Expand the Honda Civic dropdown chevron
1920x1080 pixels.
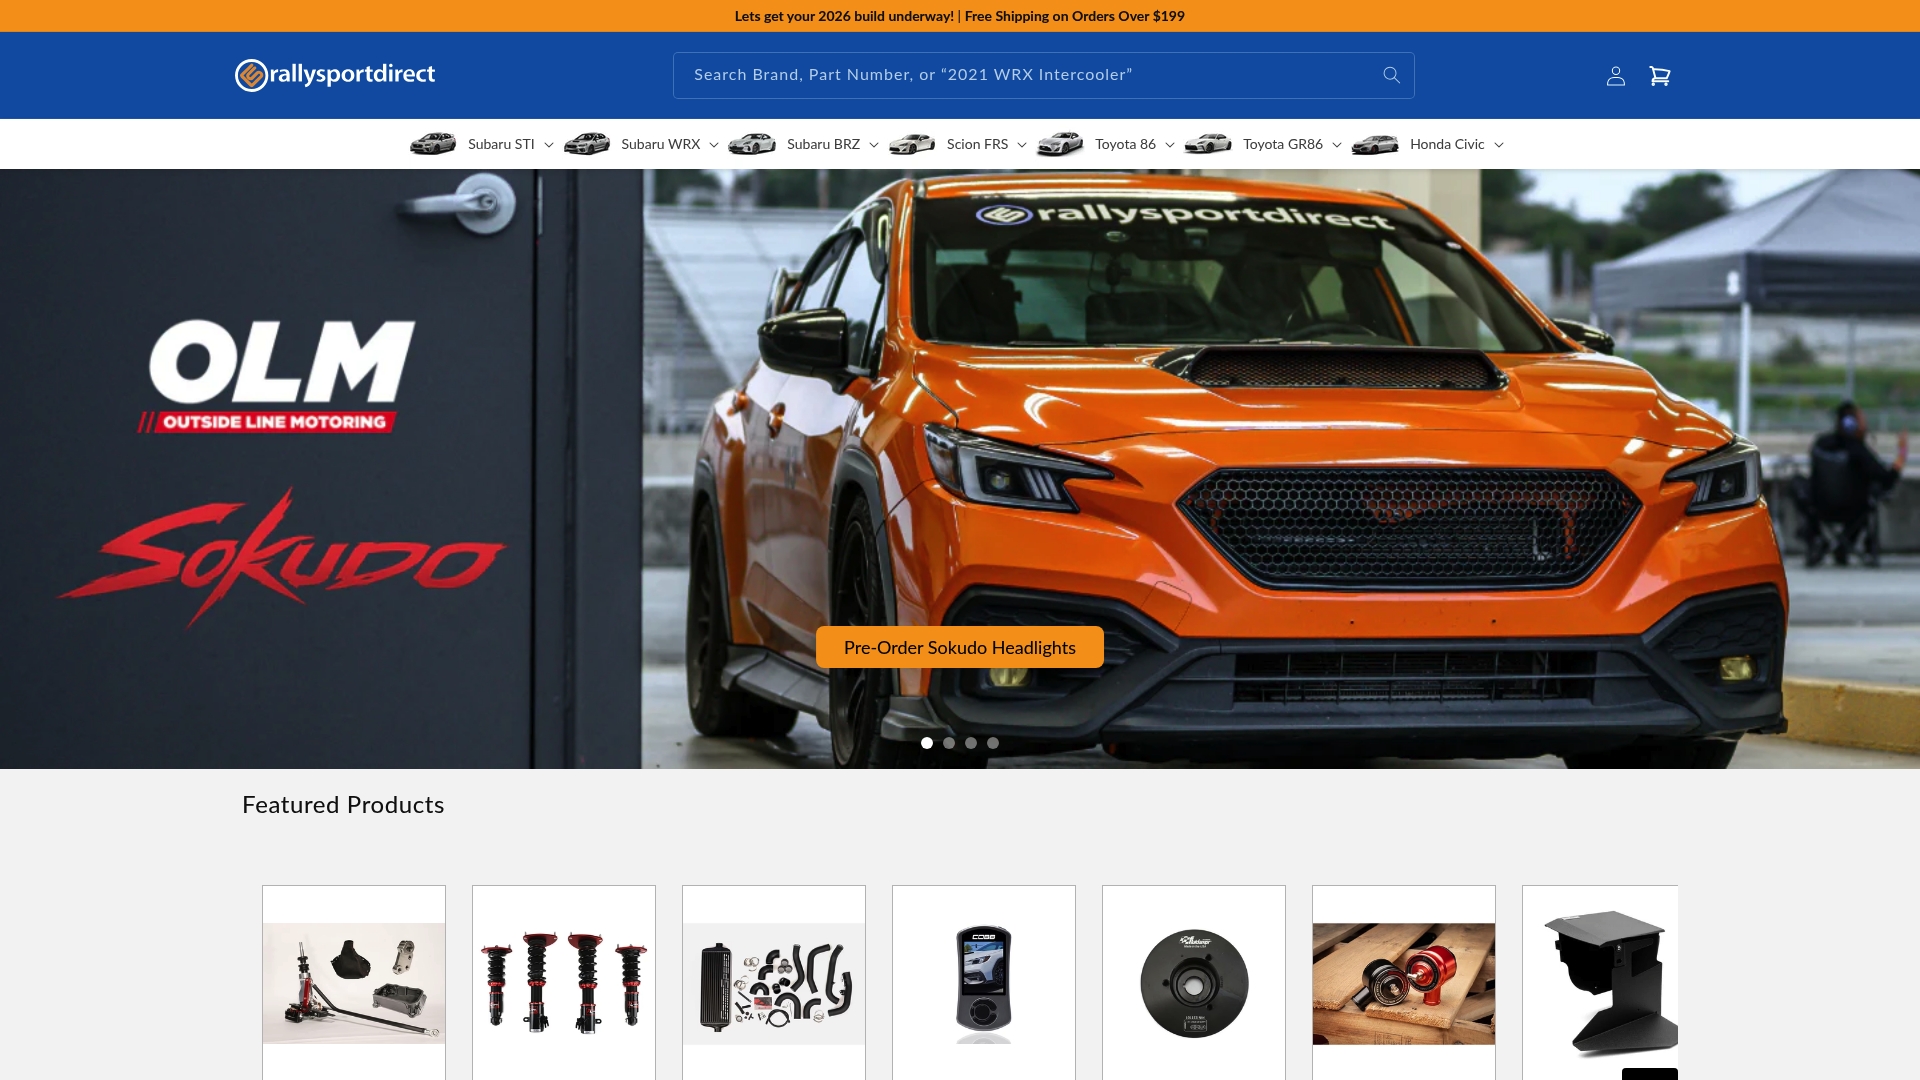point(1499,145)
